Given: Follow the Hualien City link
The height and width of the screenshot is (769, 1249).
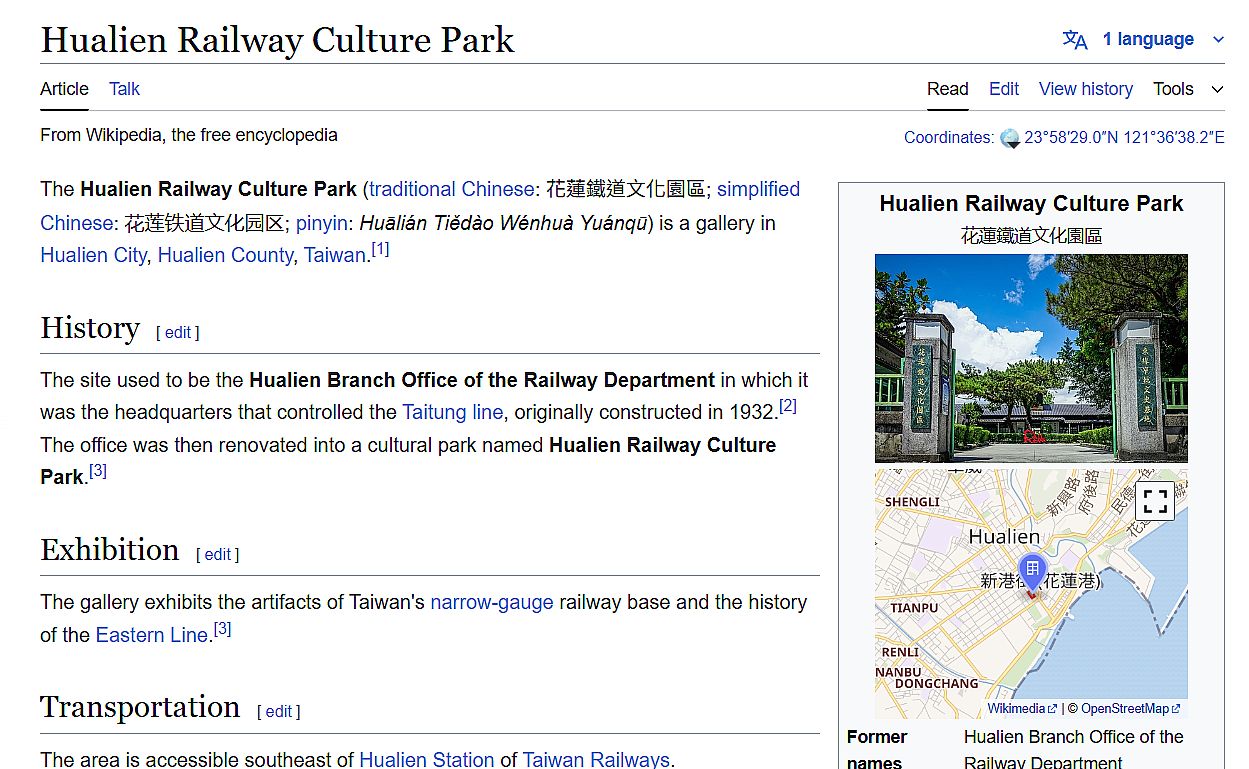Looking at the screenshot, I should pos(93,255).
